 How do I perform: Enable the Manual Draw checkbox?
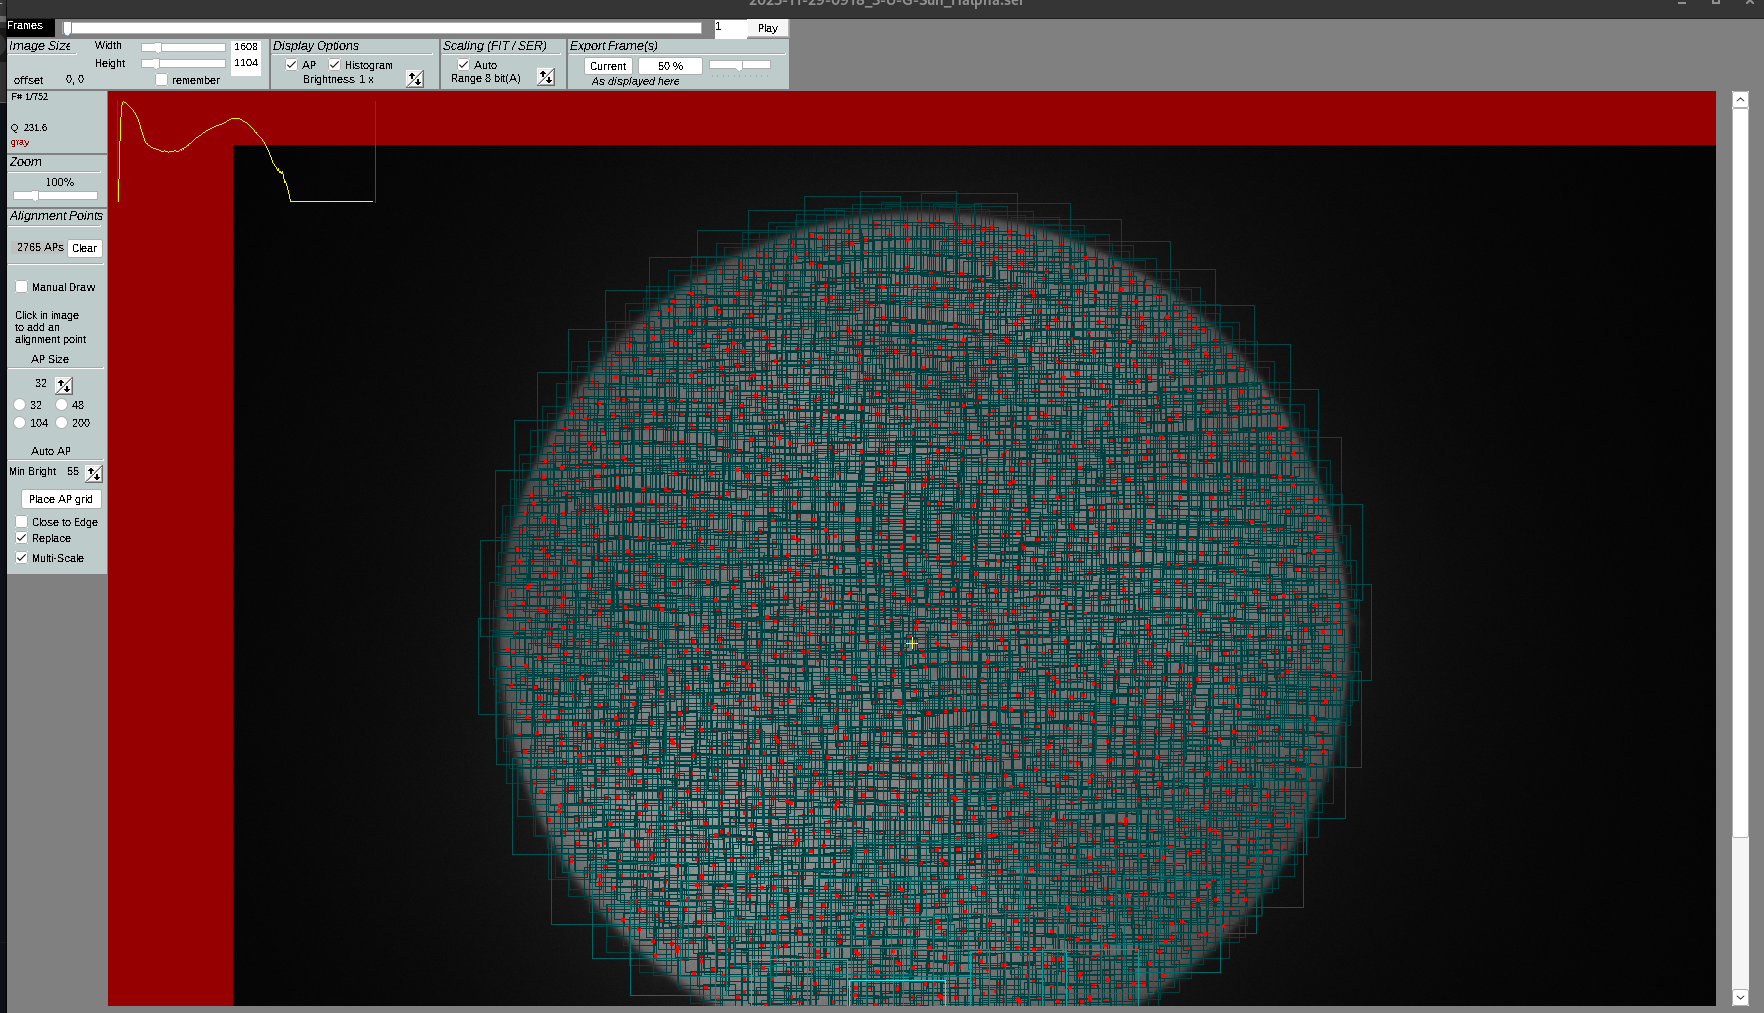22,287
